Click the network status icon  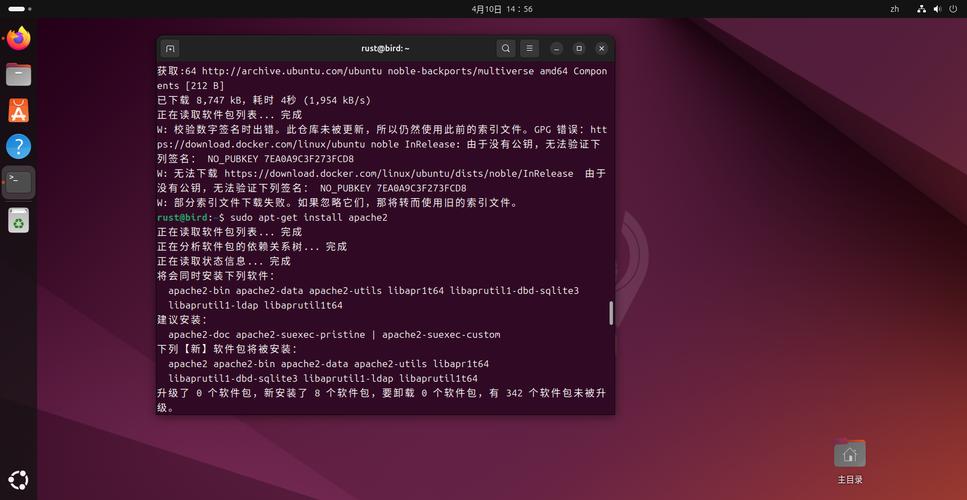[920, 9]
